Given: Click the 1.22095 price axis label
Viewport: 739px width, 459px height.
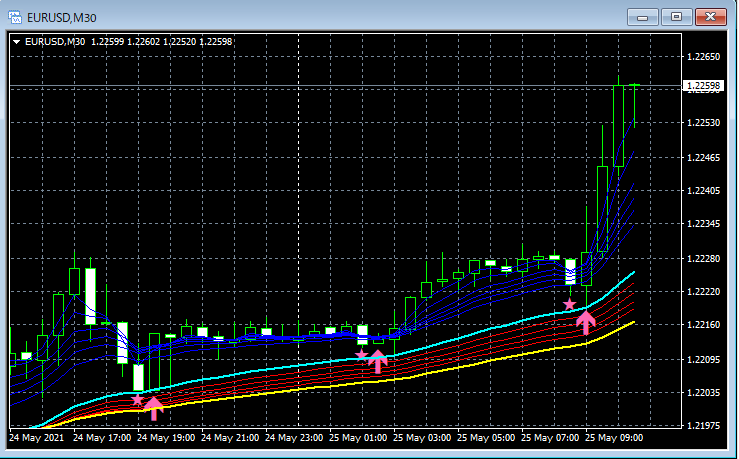Looking at the screenshot, I should pyautogui.click(x=704, y=360).
